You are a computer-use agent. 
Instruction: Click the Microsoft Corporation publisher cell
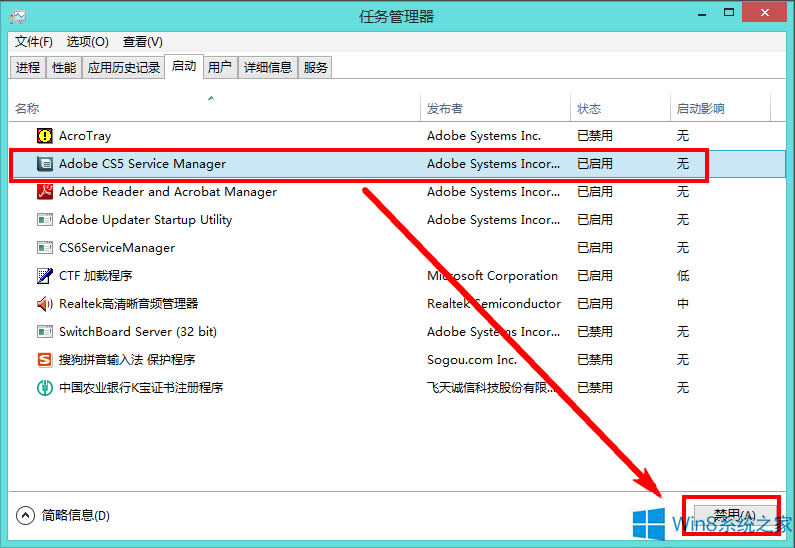492,276
